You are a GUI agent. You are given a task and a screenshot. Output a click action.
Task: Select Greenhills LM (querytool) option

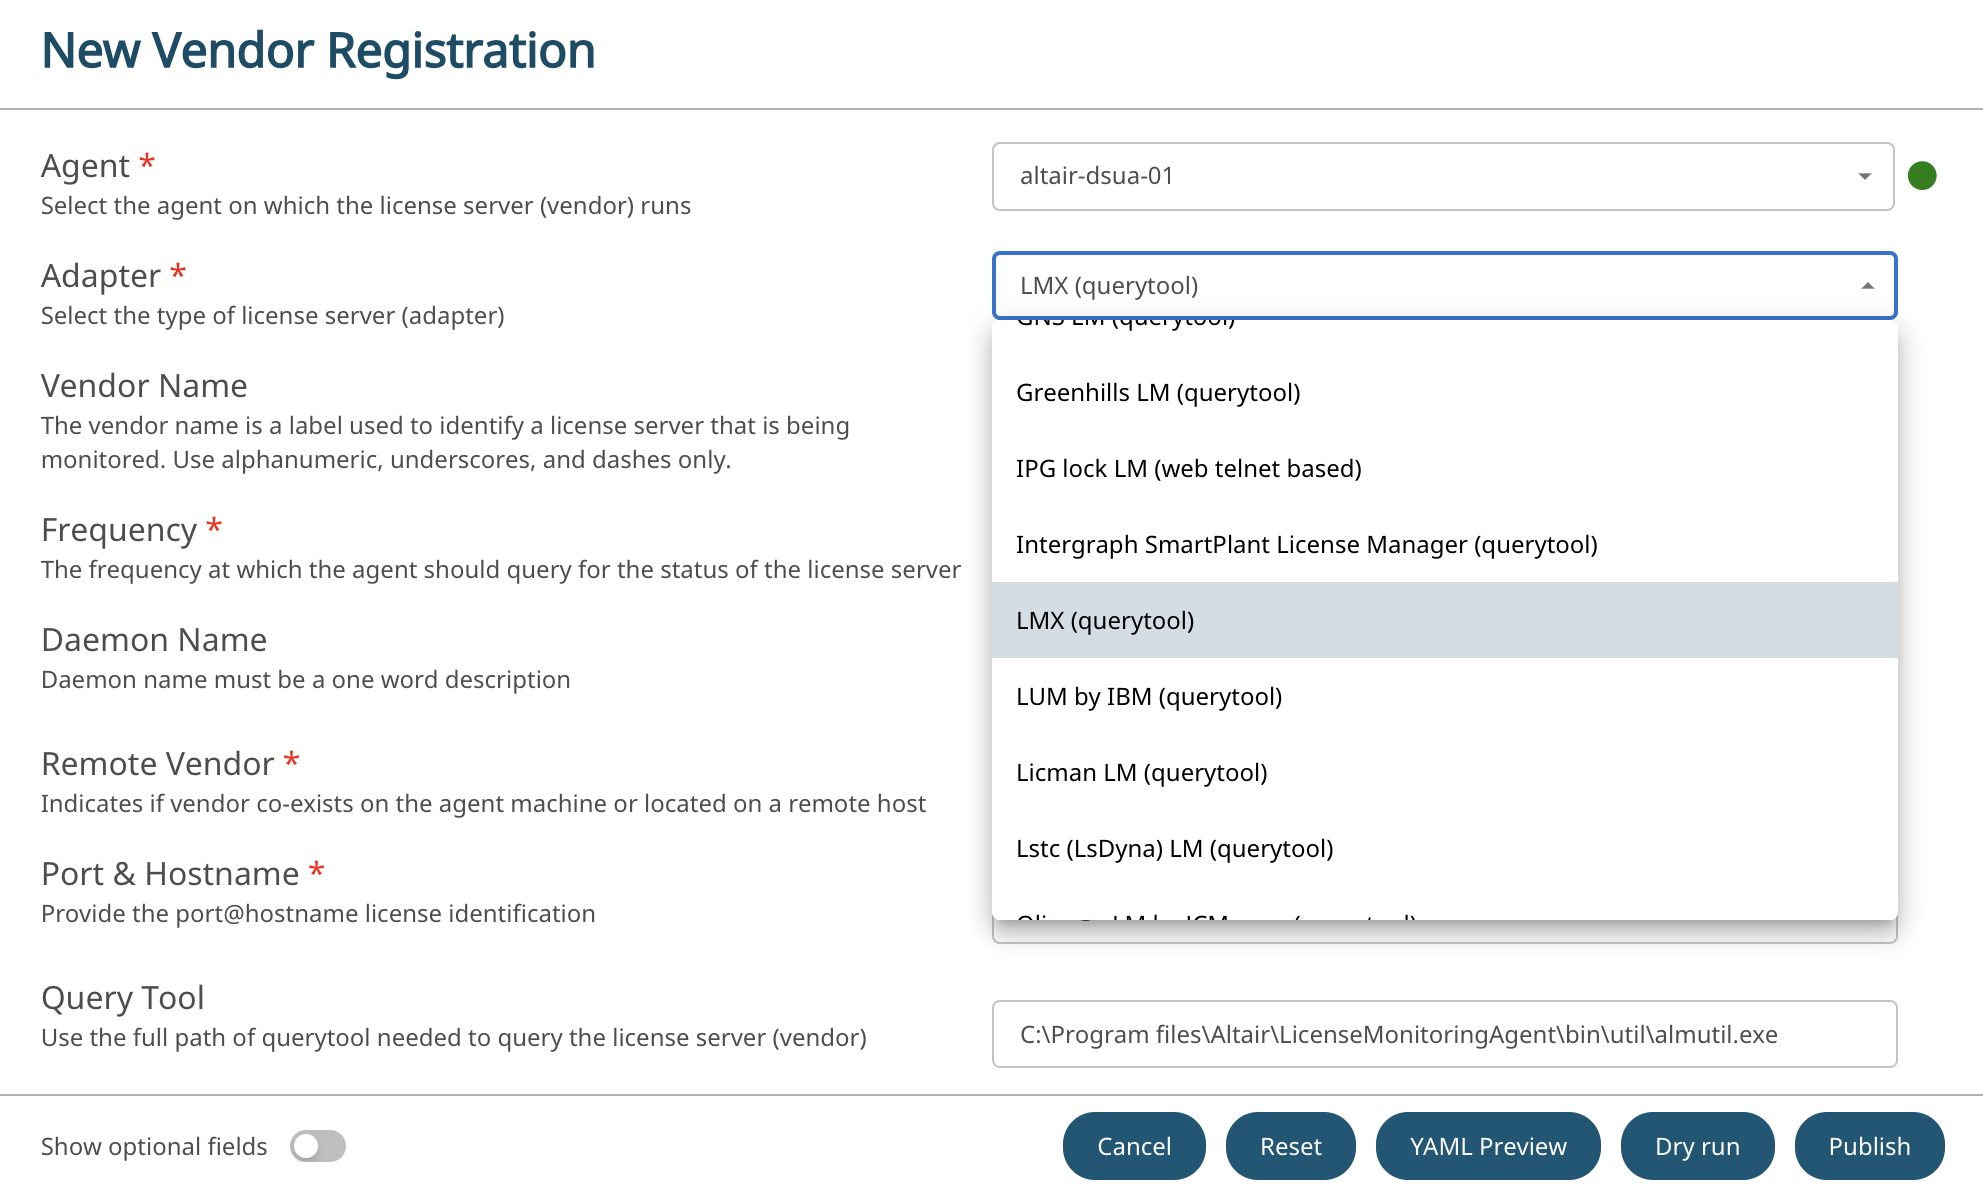click(x=1158, y=393)
